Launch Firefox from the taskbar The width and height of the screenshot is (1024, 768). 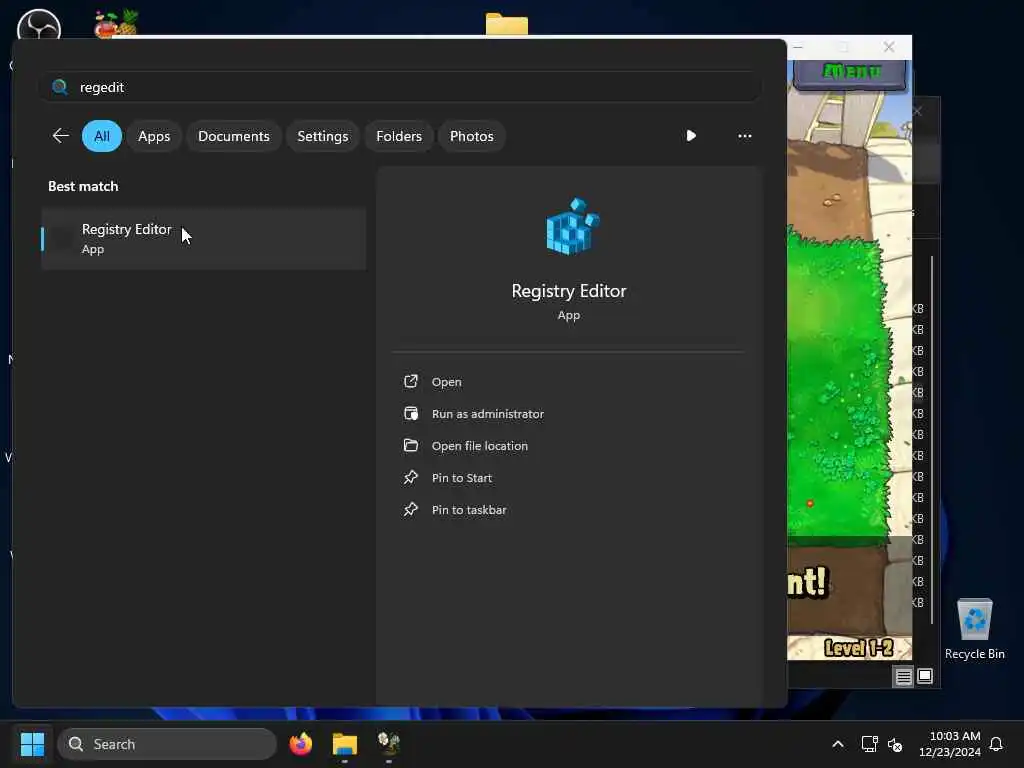click(301, 744)
